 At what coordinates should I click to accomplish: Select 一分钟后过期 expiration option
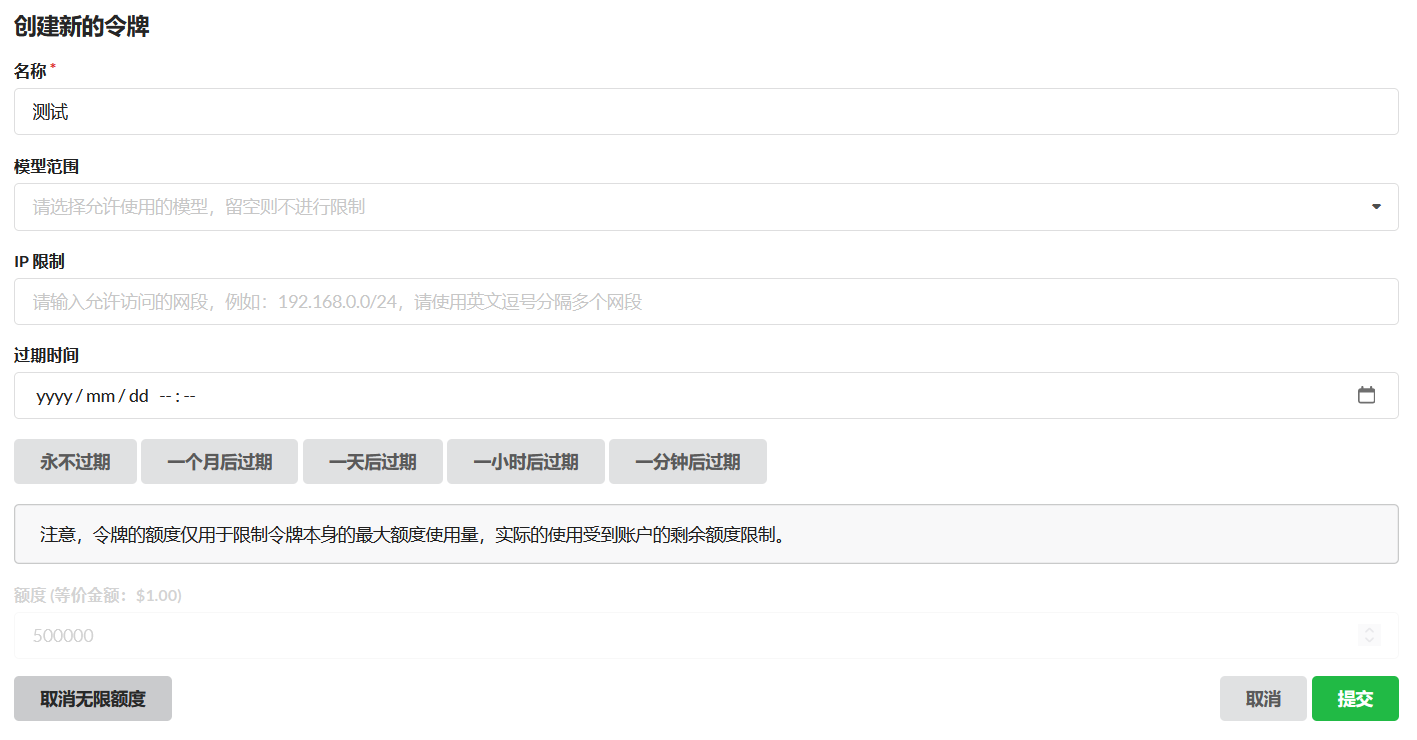(x=687, y=461)
